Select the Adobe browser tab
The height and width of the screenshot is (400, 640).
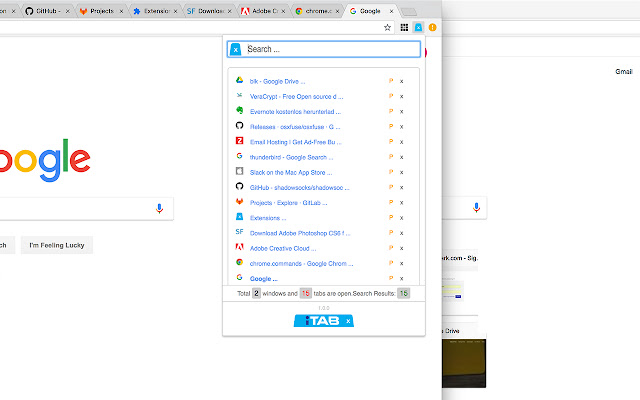263,11
